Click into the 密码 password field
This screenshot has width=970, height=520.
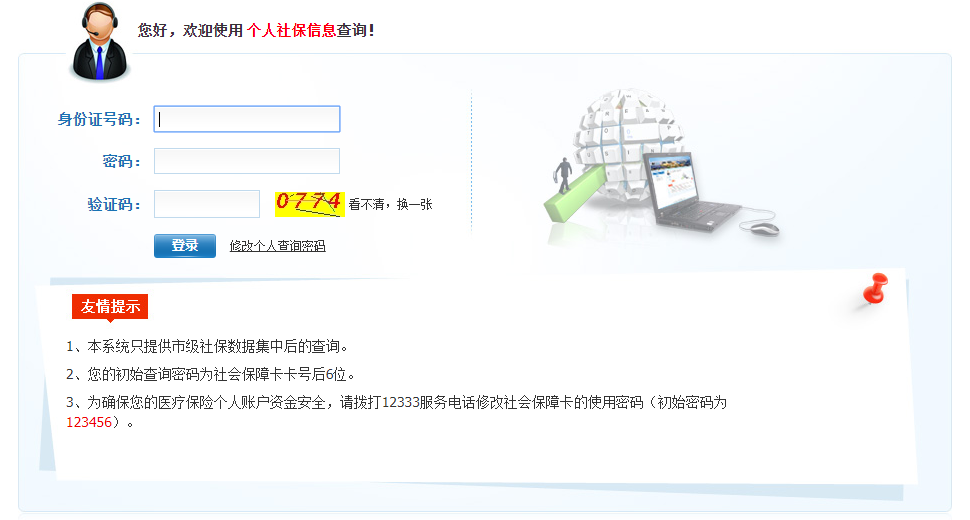(x=247, y=161)
